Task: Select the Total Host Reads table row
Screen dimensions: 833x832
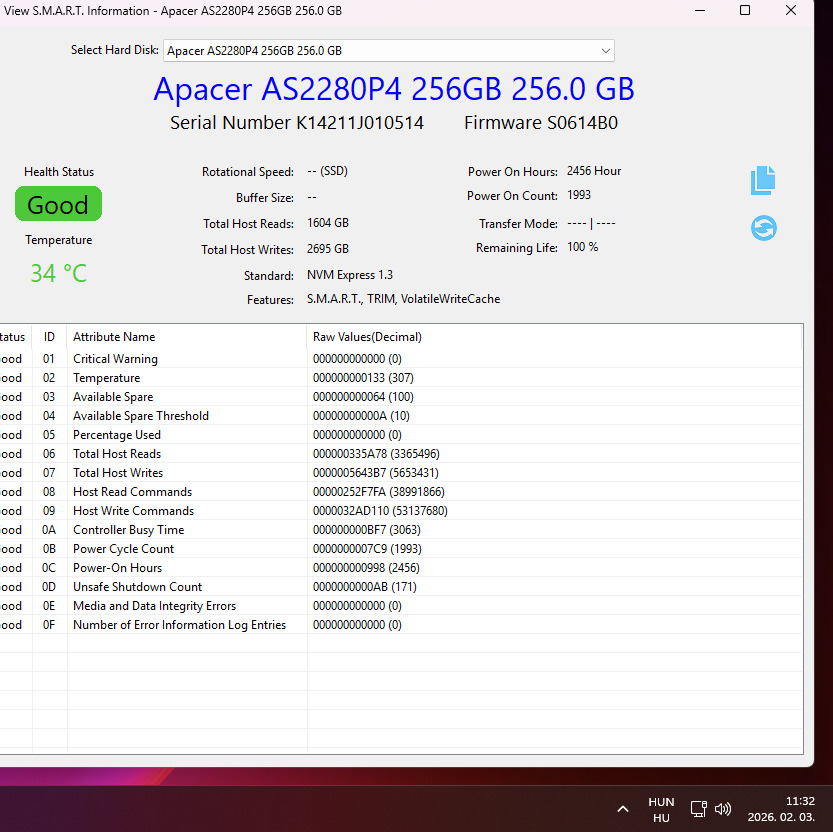Action: 401,454
